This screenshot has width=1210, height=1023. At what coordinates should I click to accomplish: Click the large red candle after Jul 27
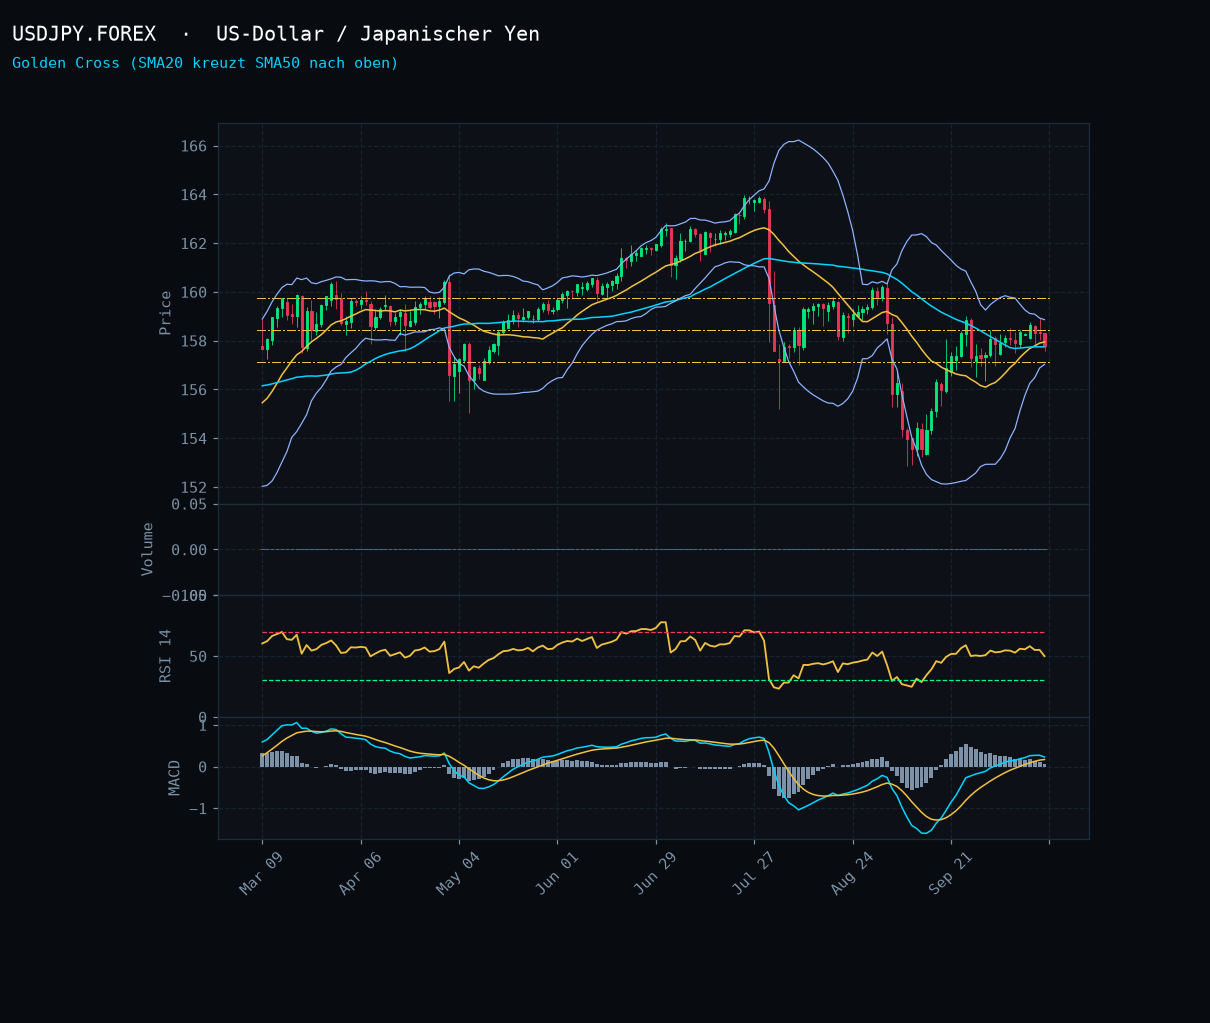769,256
